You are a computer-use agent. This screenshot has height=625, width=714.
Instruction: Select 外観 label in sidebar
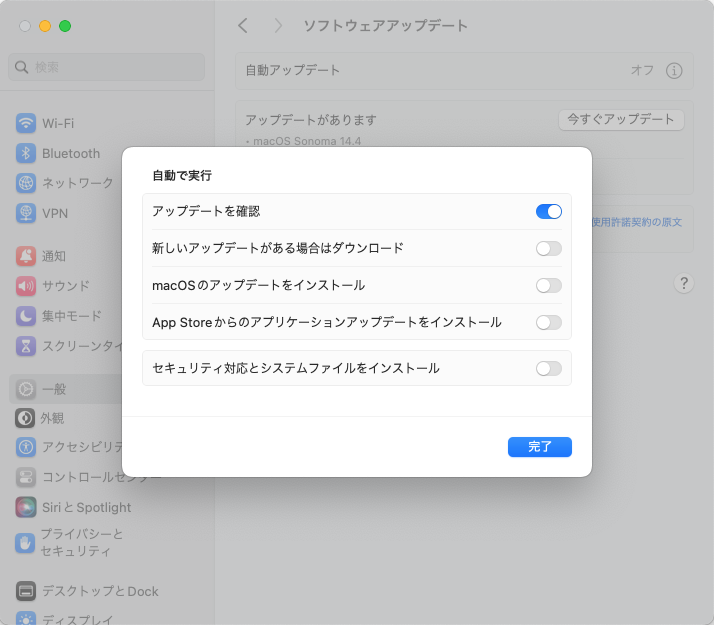click(52, 418)
